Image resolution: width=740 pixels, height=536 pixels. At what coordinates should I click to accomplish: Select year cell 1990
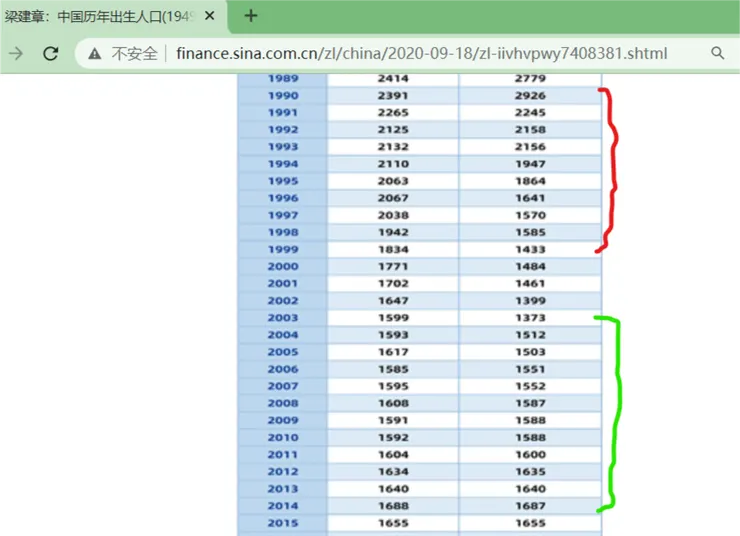click(x=283, y=96)
